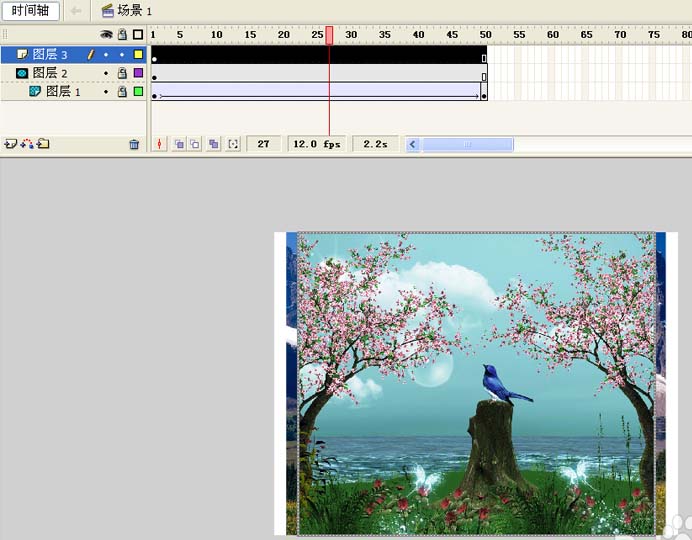Viewport: 692px width, 540px height.
Task: Select layer 图层 1 in the layer list
Action: click(64, 91)
